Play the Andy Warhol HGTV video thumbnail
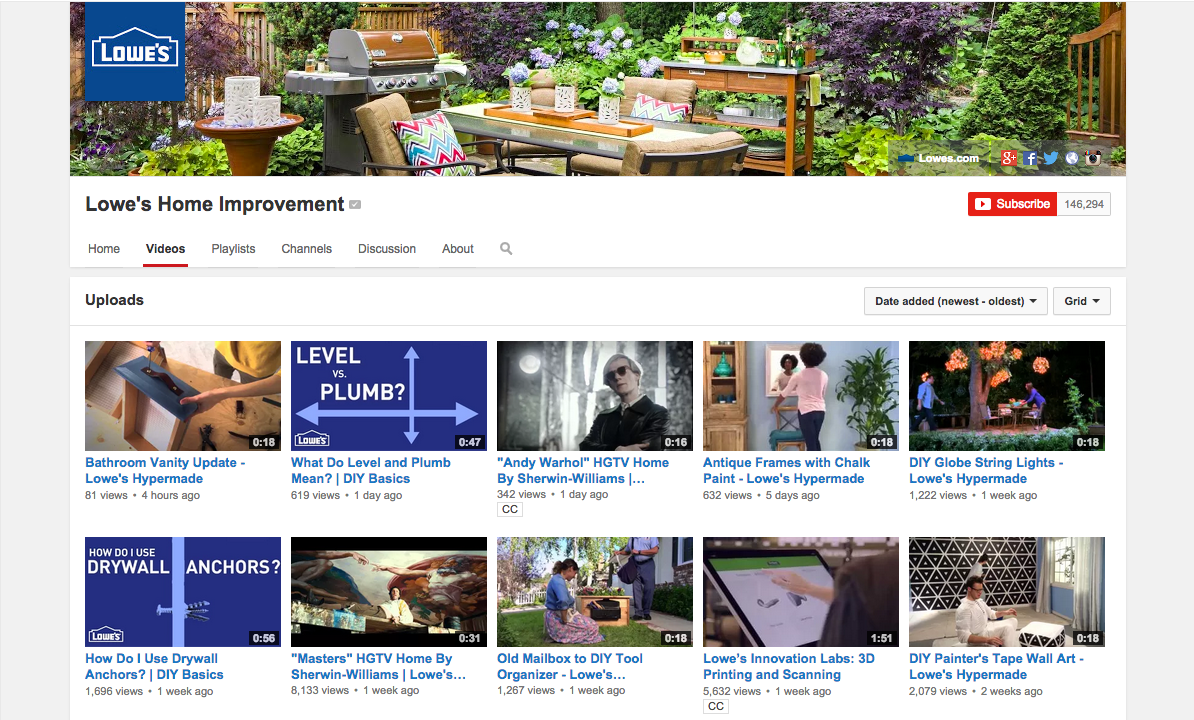 (x=595, y=396)
